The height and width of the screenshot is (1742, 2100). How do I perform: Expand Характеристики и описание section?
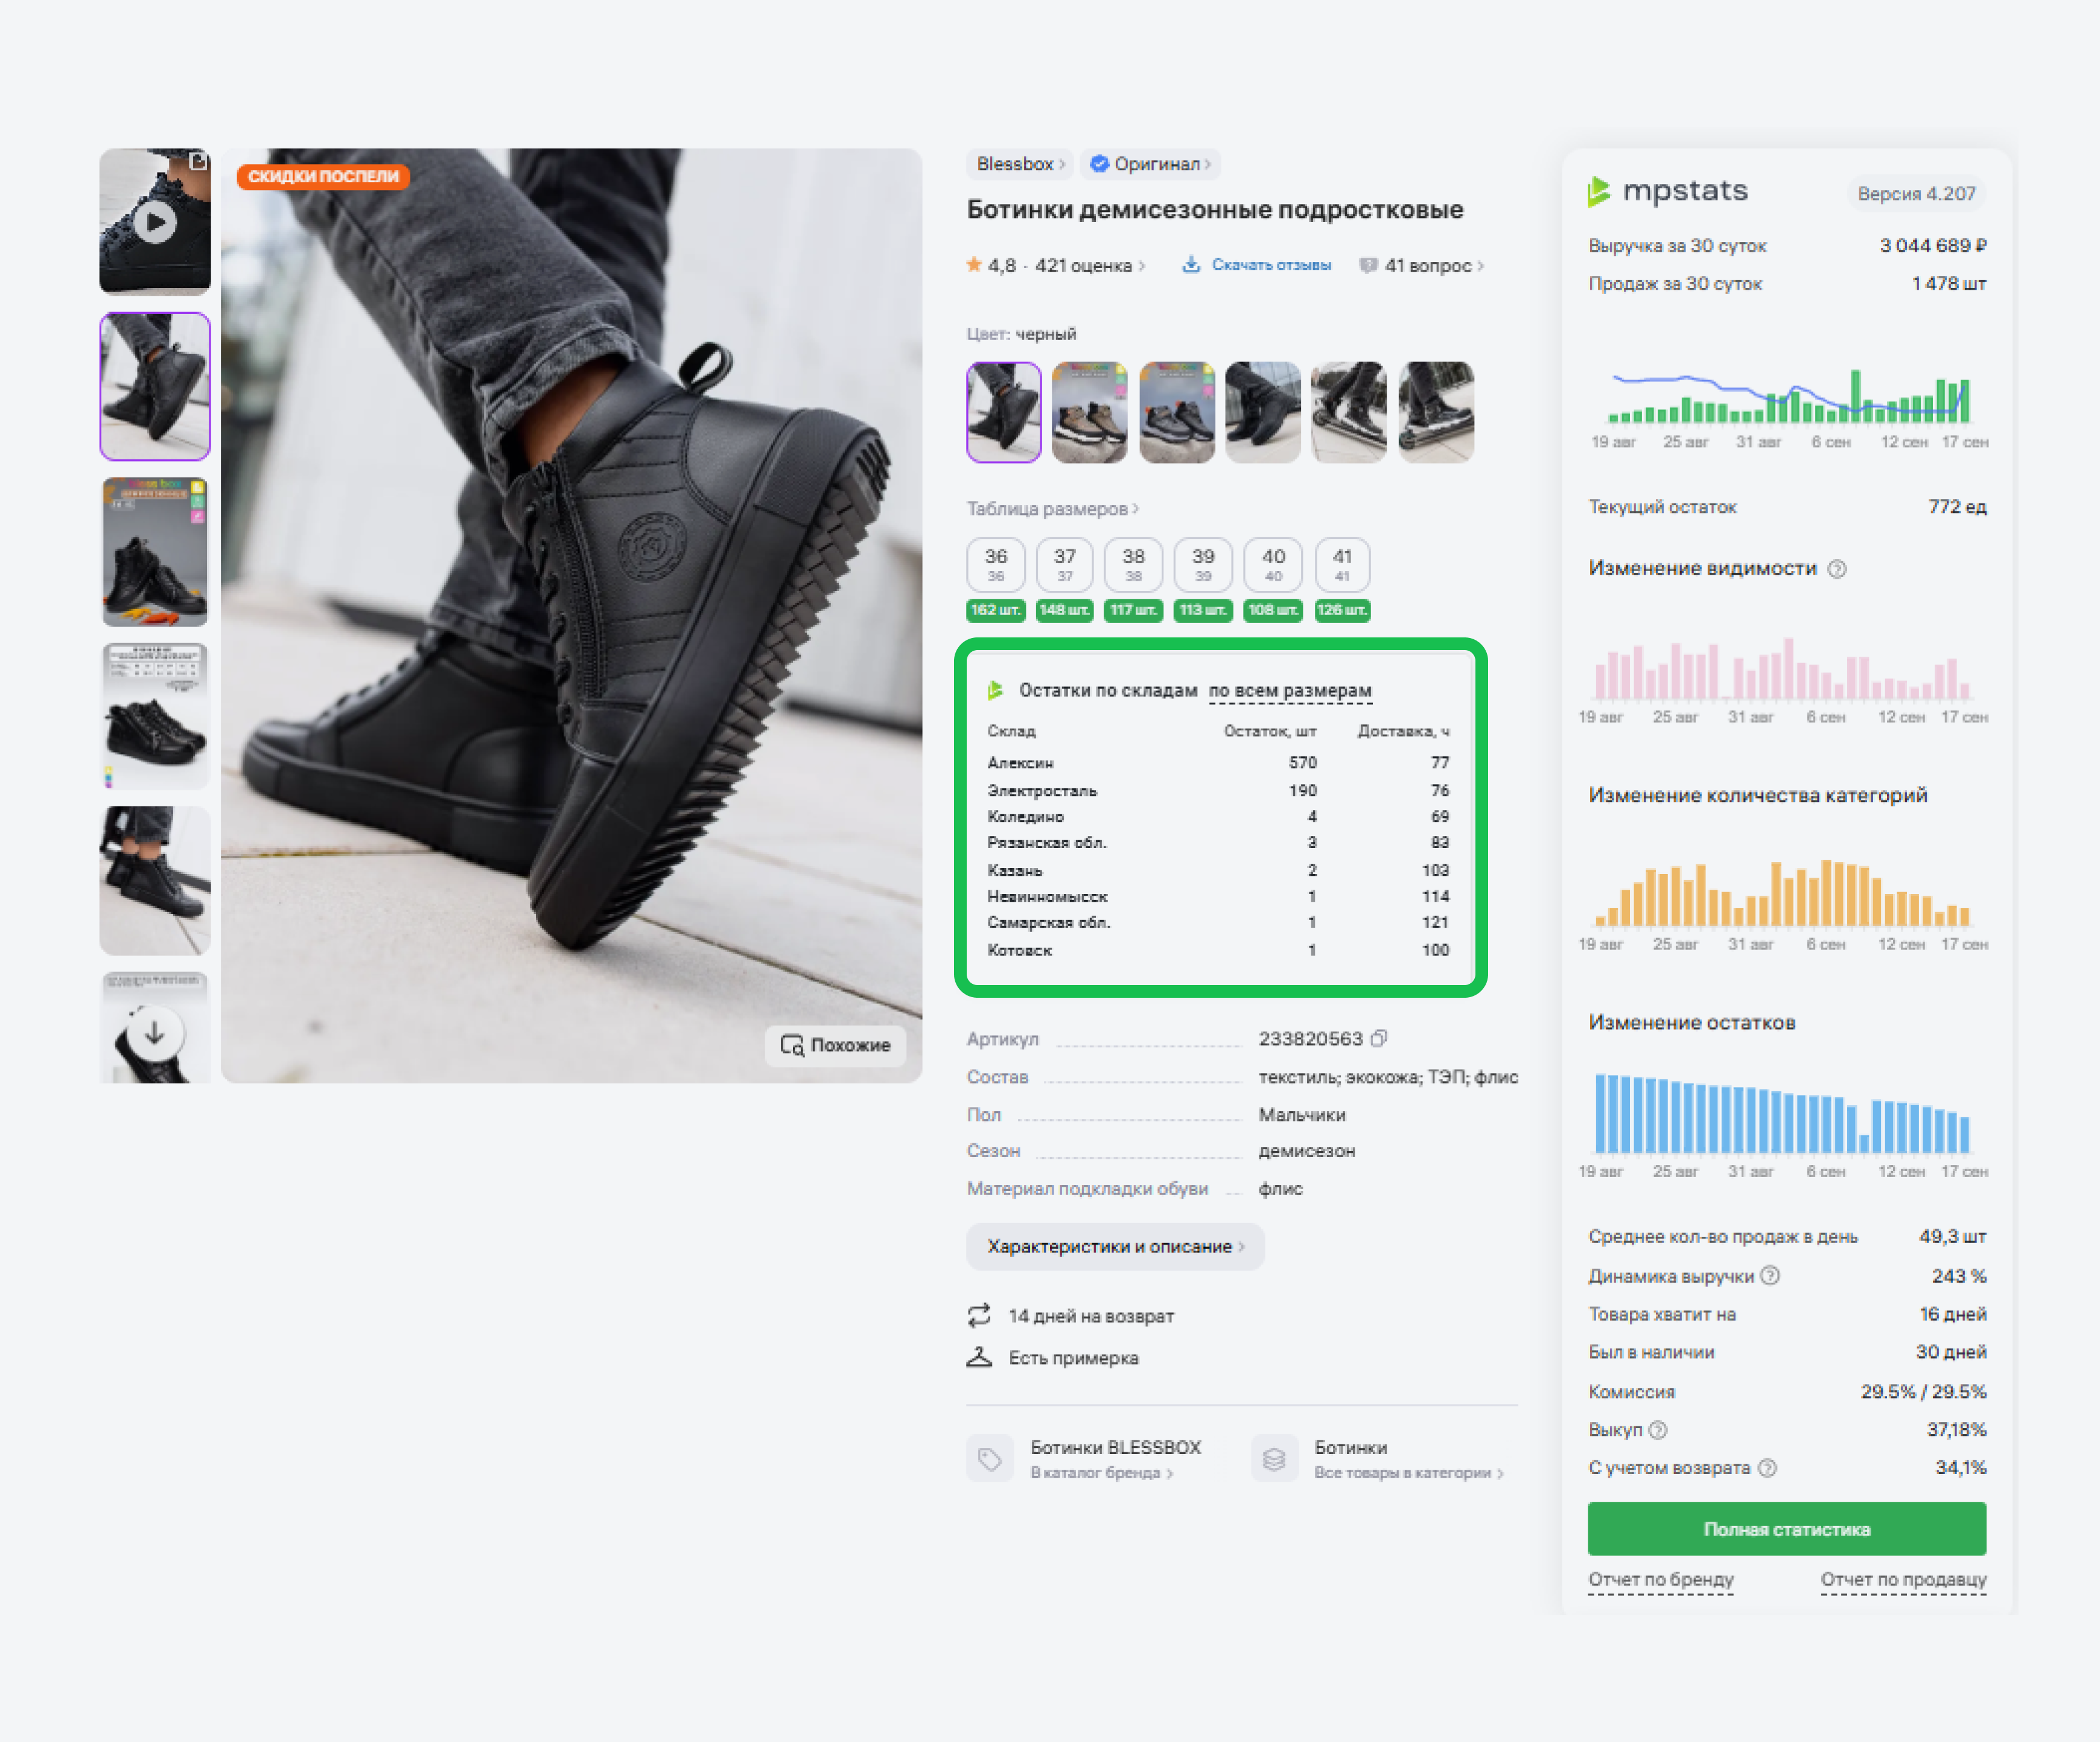pyautogui.click(x=1115, y=1247)
